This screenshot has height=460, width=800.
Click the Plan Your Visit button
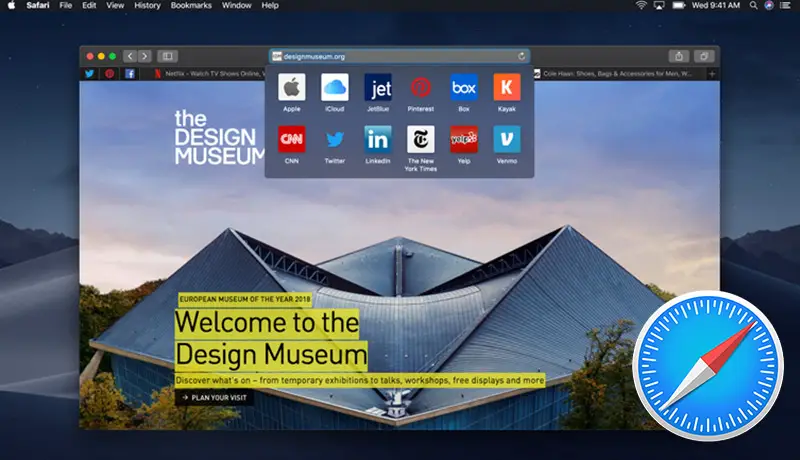[x=214, y=397]
